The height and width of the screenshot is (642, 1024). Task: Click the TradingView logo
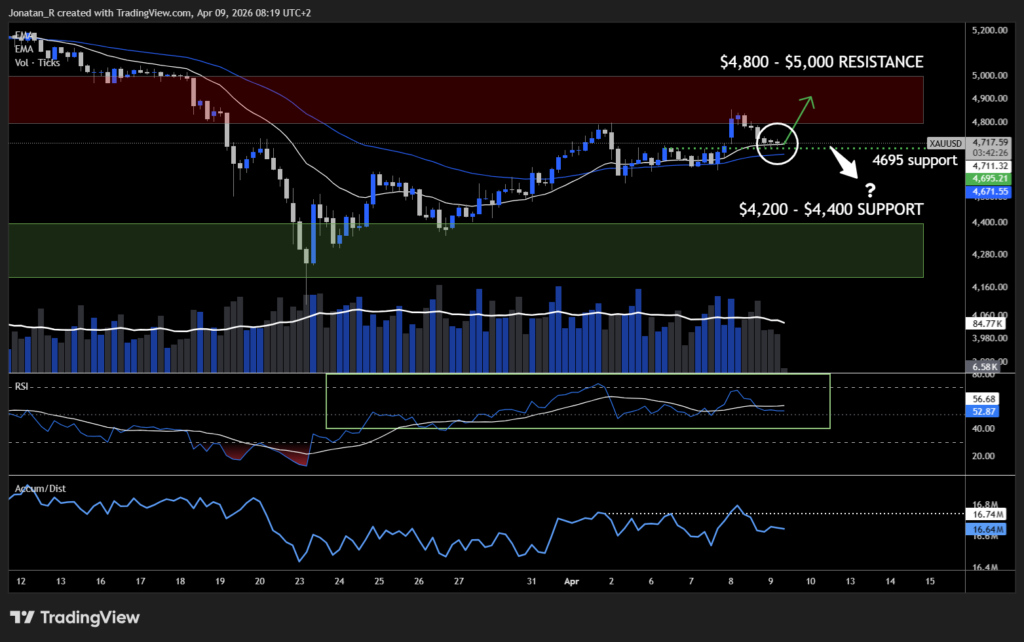[75, 618]
